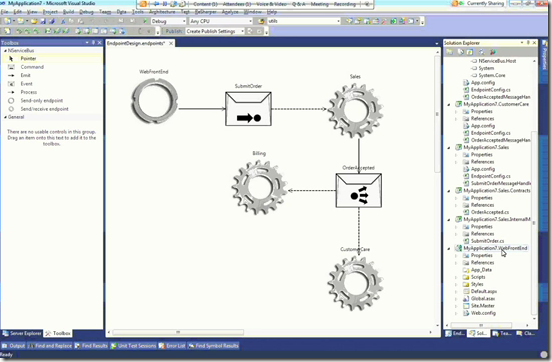Open Voice & Video in meeting bar
This screenshot has height=362, width=552.
coord(271,4)
